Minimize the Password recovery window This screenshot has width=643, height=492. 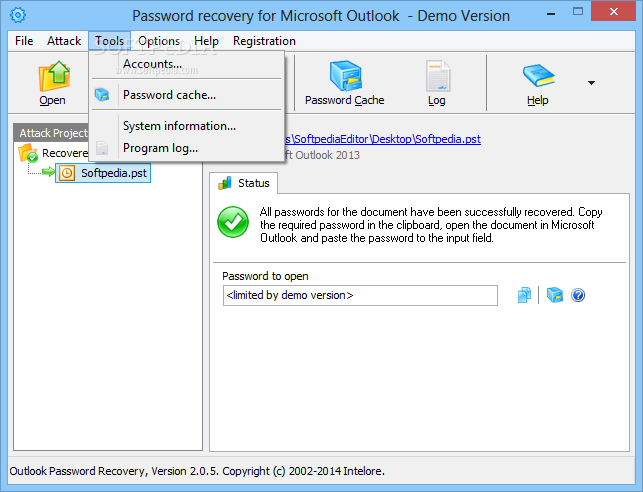(552, 13)
